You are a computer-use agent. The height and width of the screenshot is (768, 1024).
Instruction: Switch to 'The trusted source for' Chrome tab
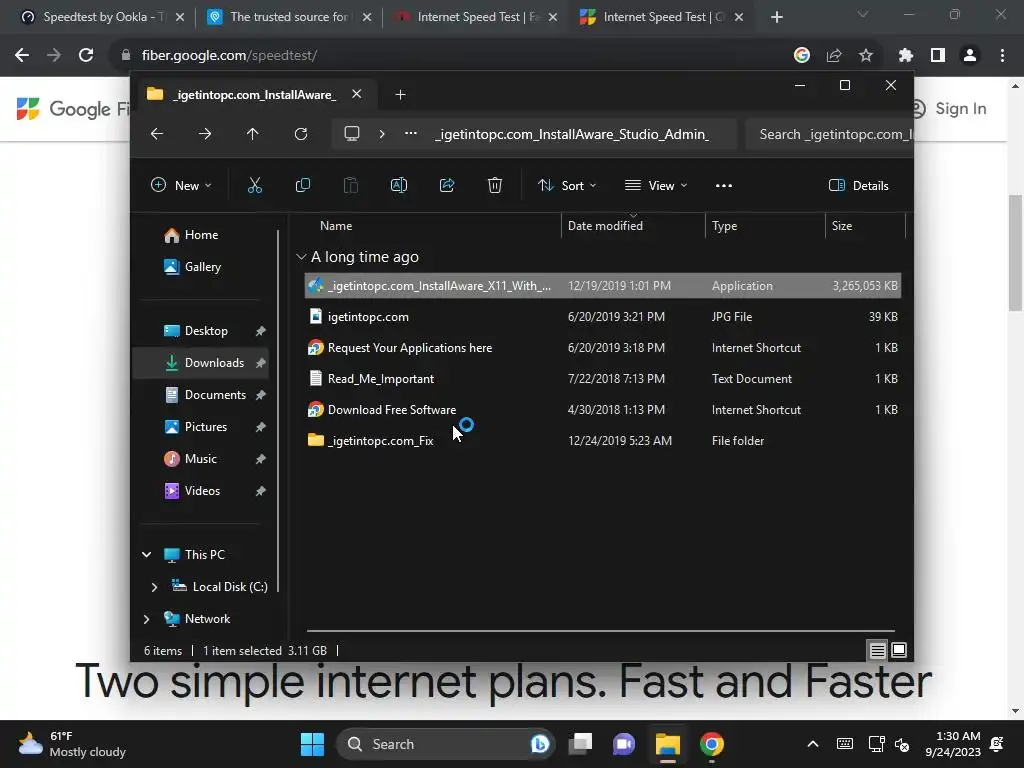pyautogui.click(x=288, y=17)
